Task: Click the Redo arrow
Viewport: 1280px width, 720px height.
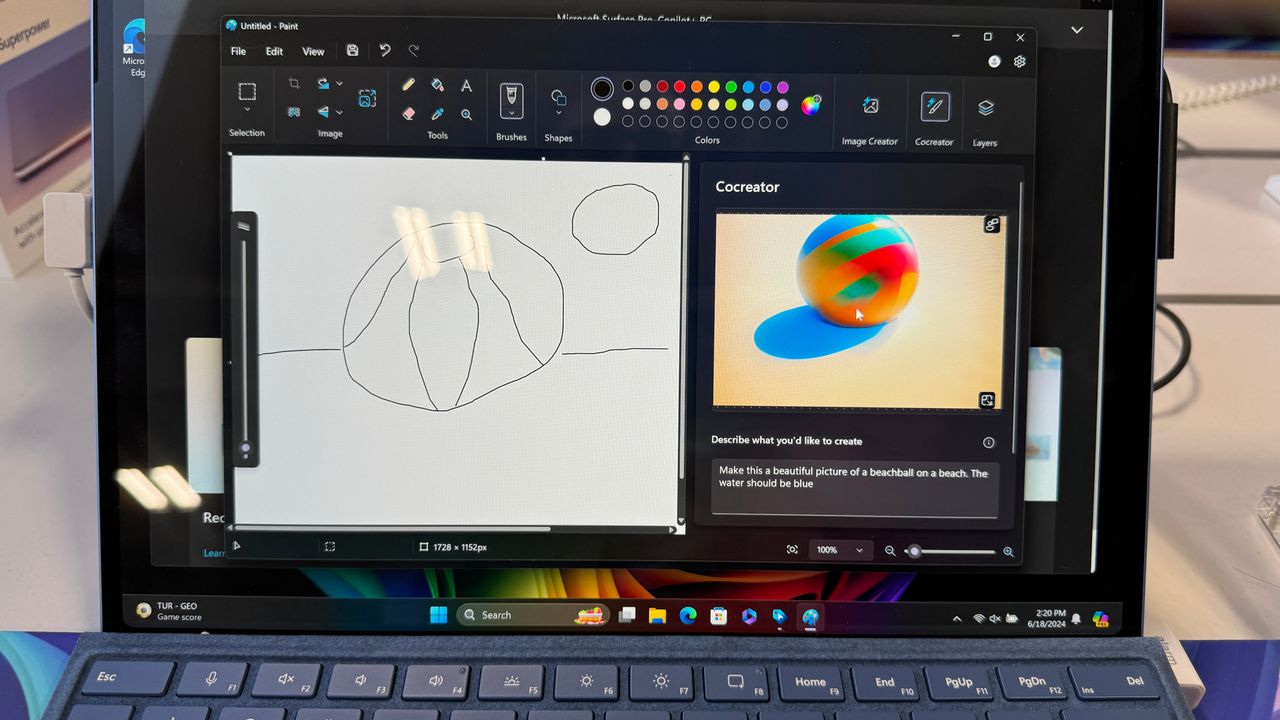Action: pos(414,51)
